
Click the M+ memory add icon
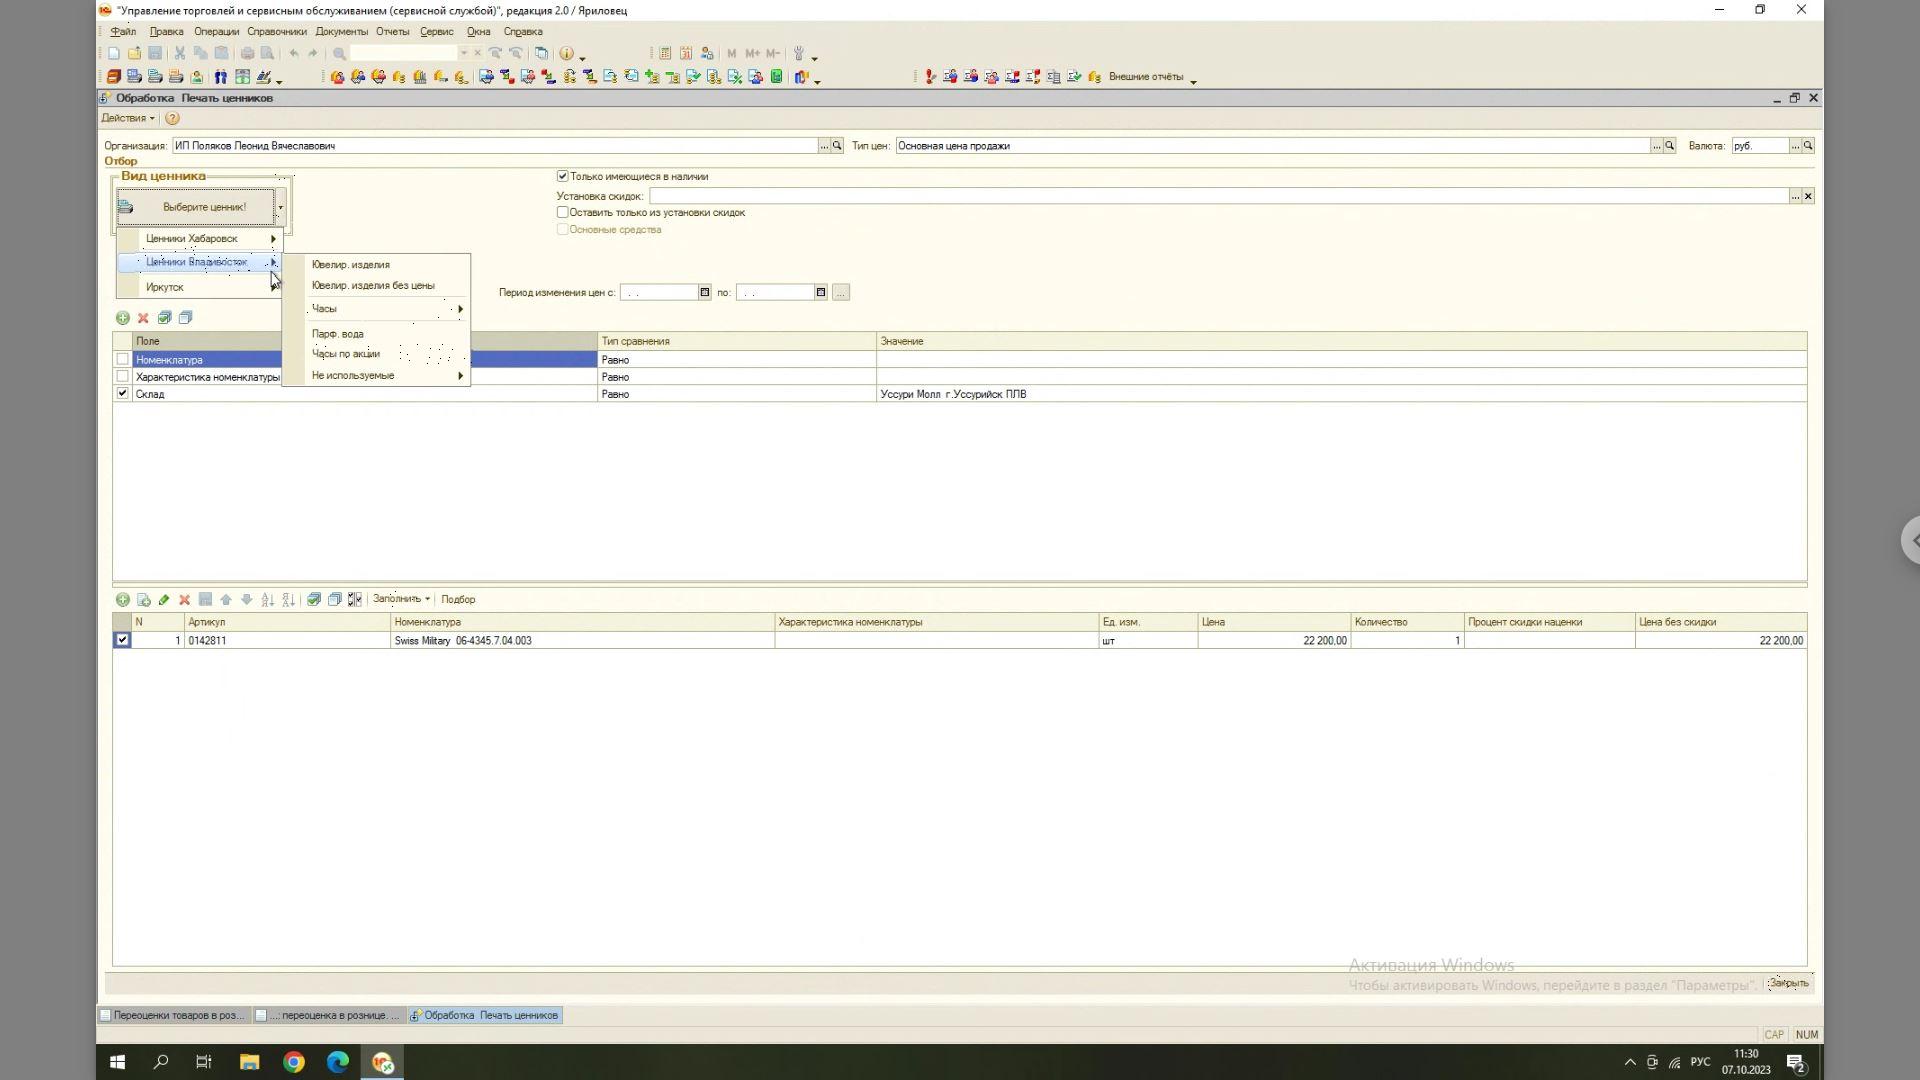point(752,54)
